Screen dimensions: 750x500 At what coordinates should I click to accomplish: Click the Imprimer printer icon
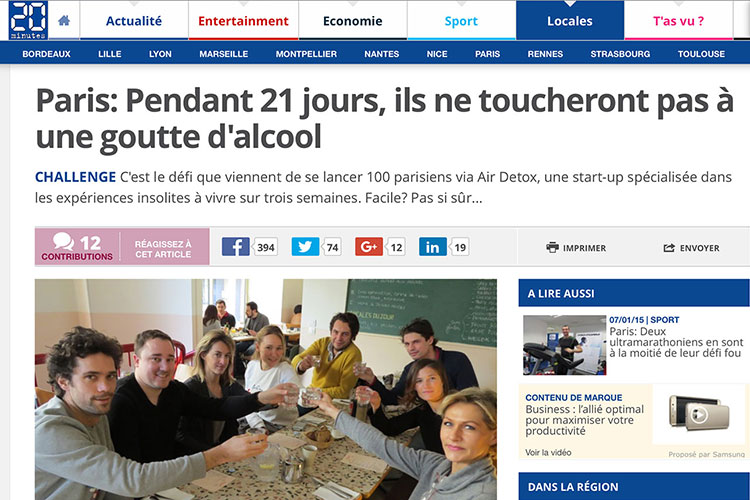552,247
